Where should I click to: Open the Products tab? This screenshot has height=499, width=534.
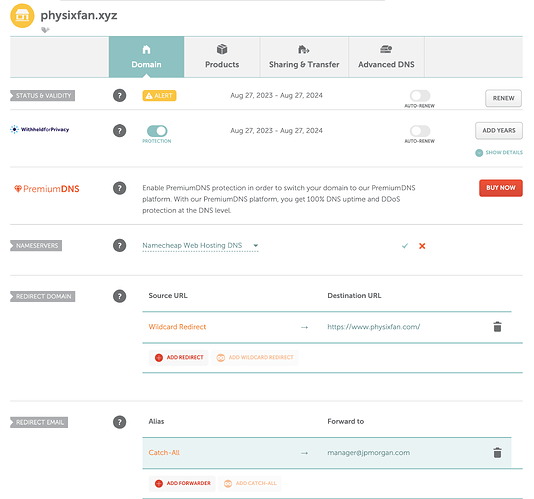[x=222, y=57]
